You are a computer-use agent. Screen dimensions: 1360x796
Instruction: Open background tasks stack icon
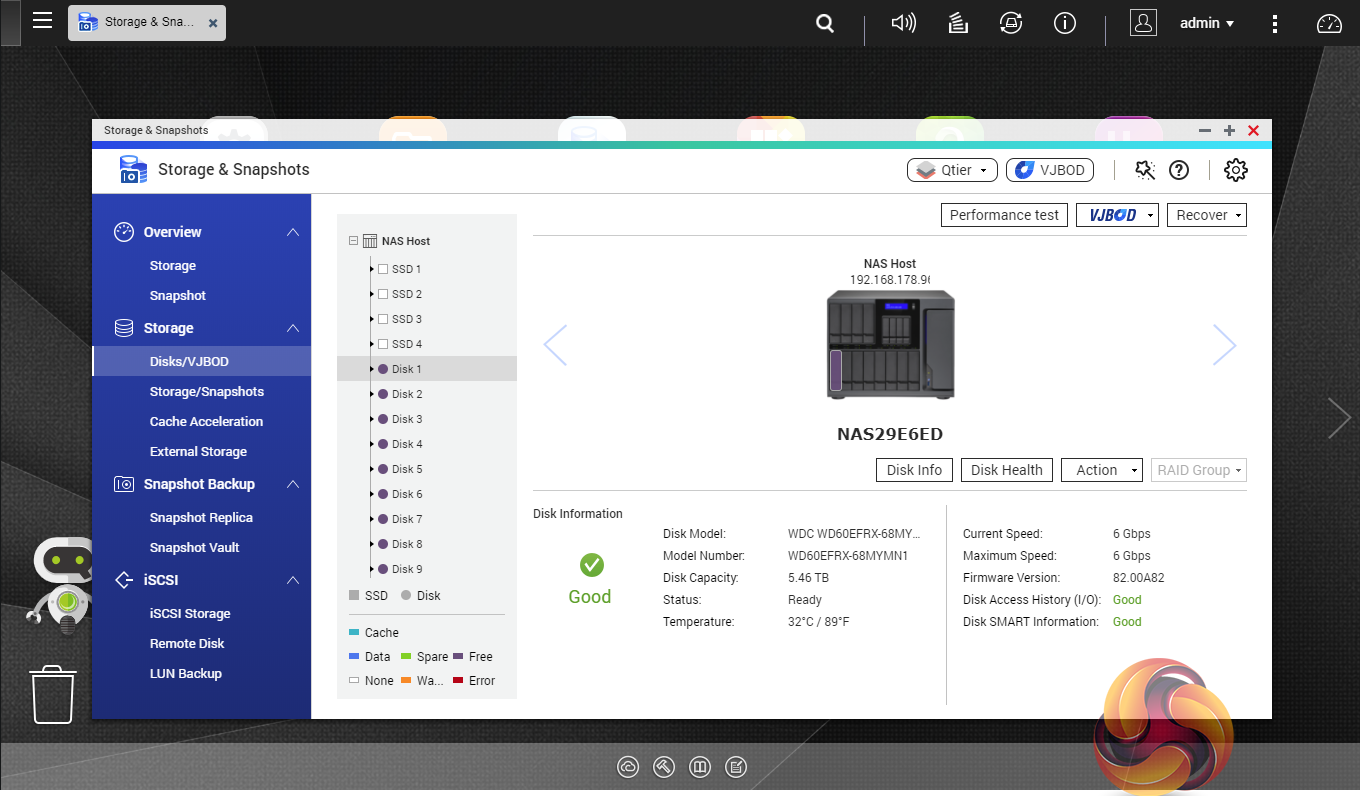coord(958,23)
